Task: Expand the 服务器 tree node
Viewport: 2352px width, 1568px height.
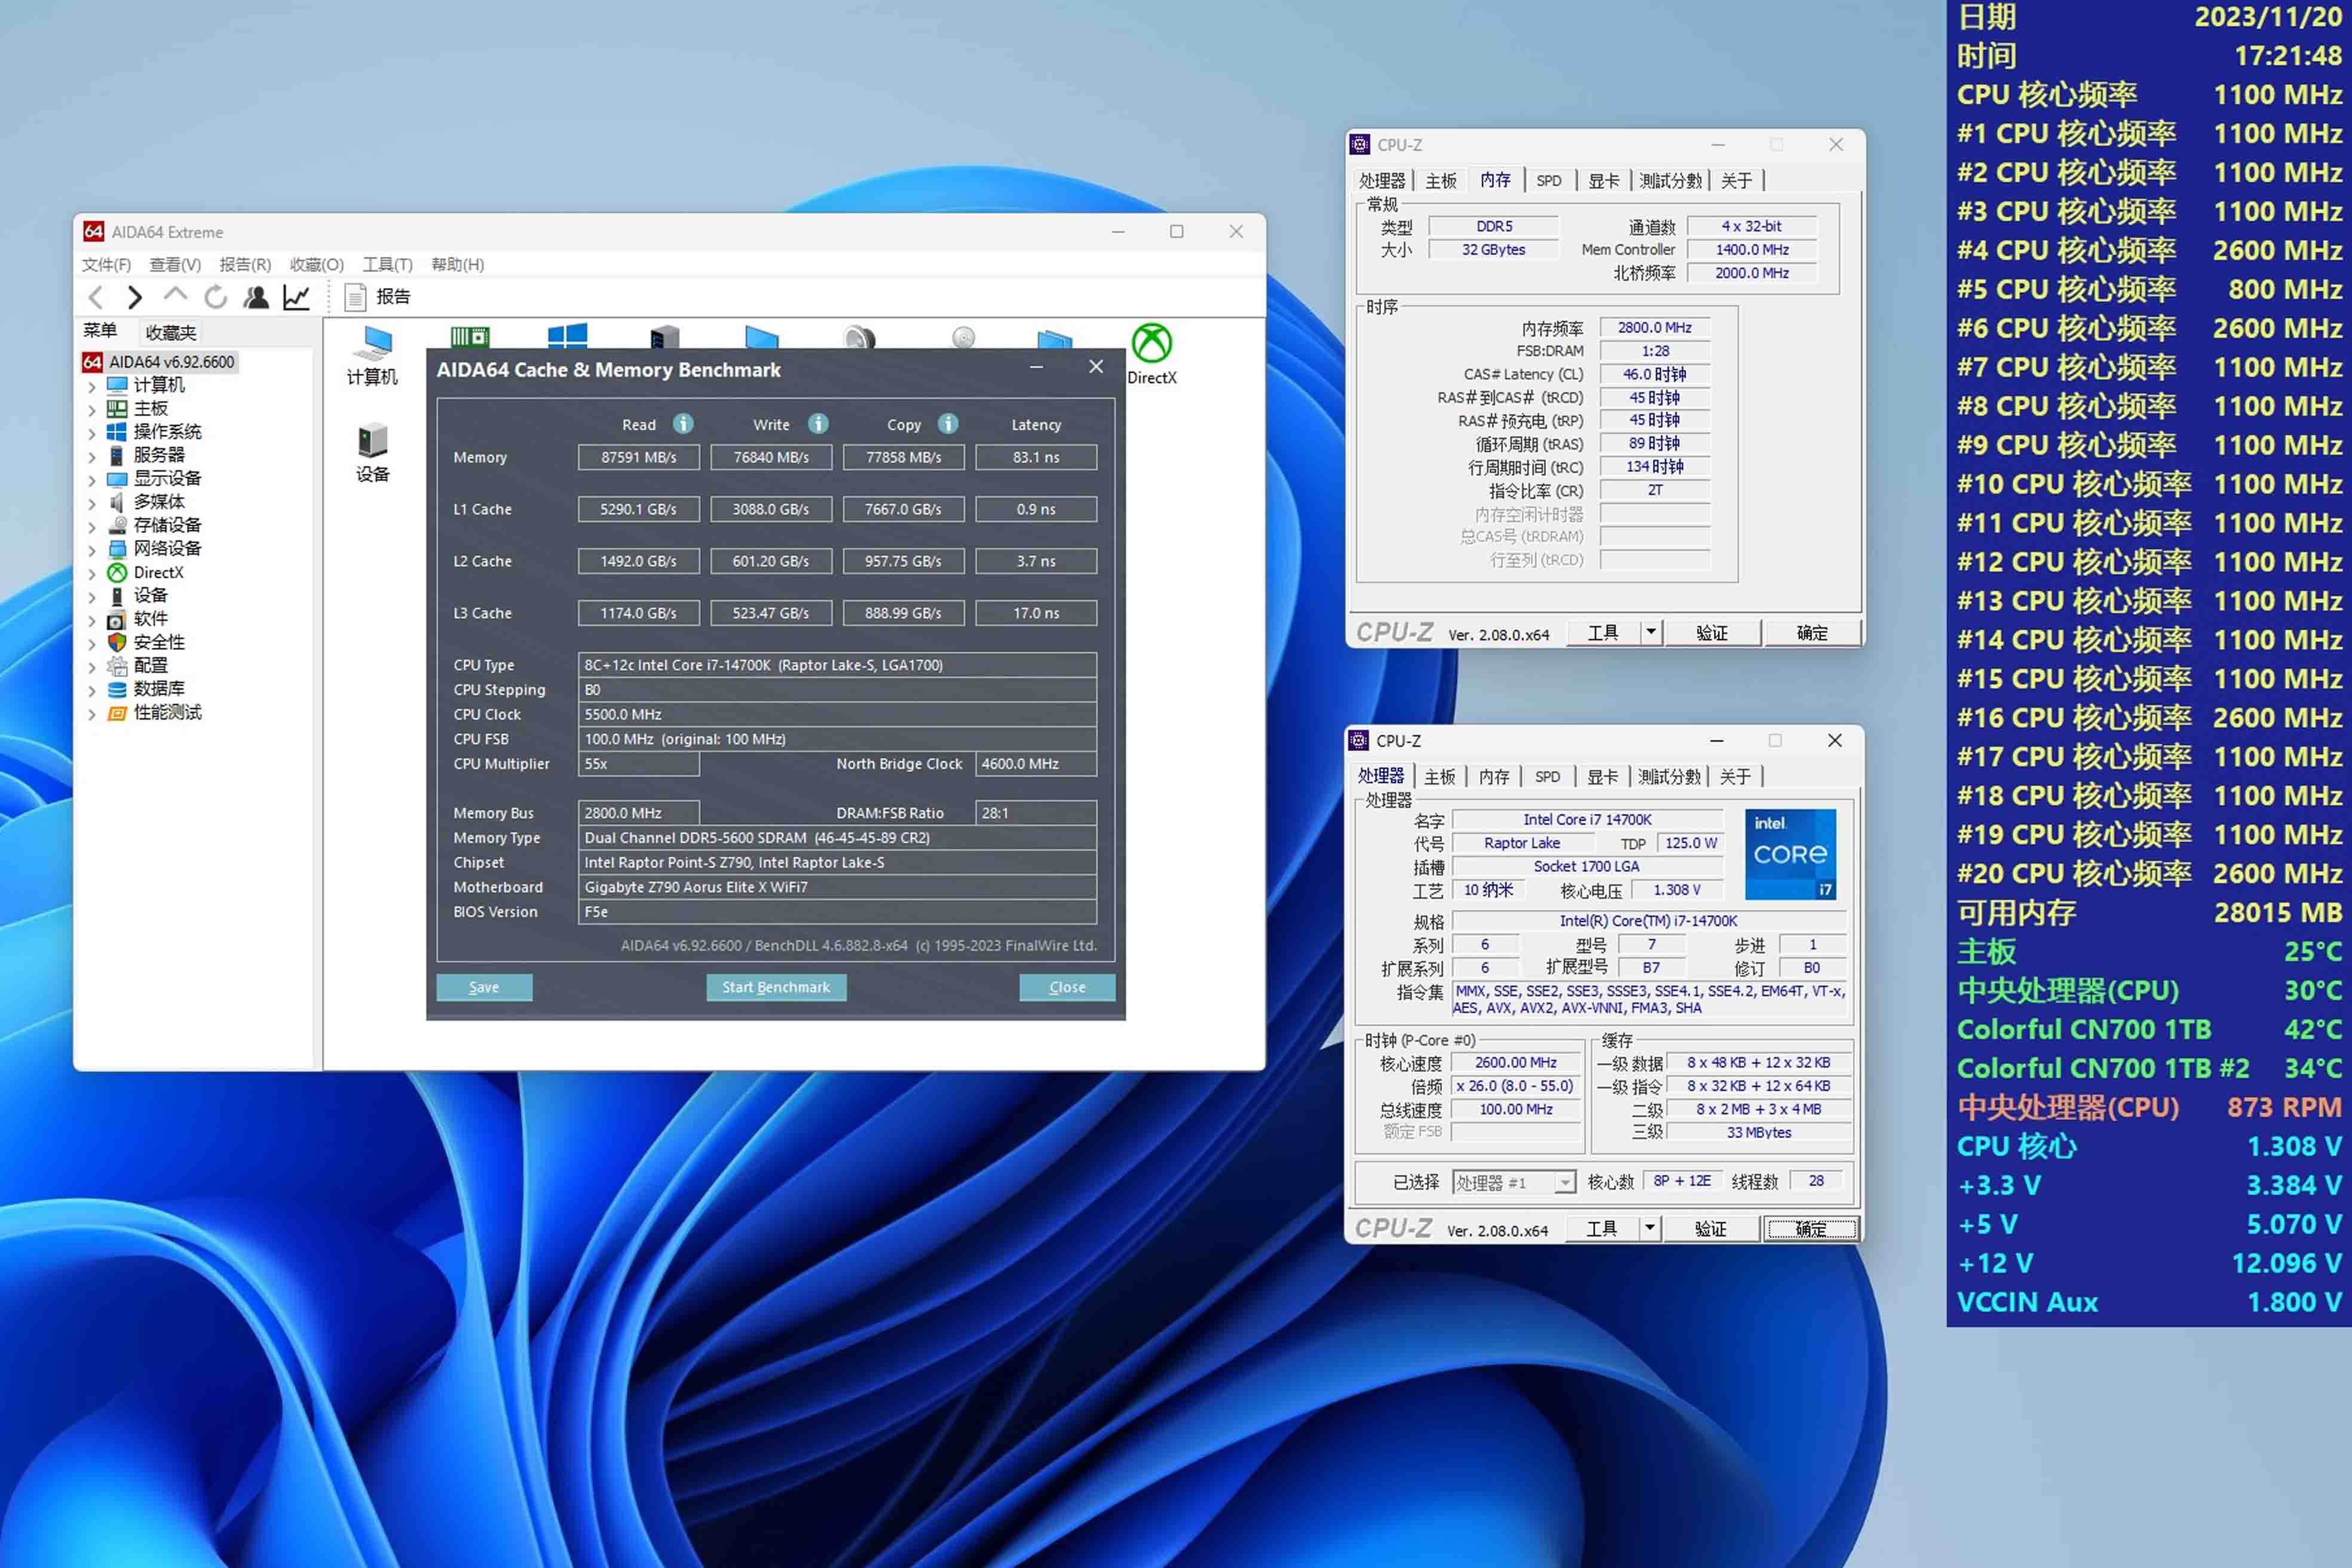Action: [x=91, y=456]
